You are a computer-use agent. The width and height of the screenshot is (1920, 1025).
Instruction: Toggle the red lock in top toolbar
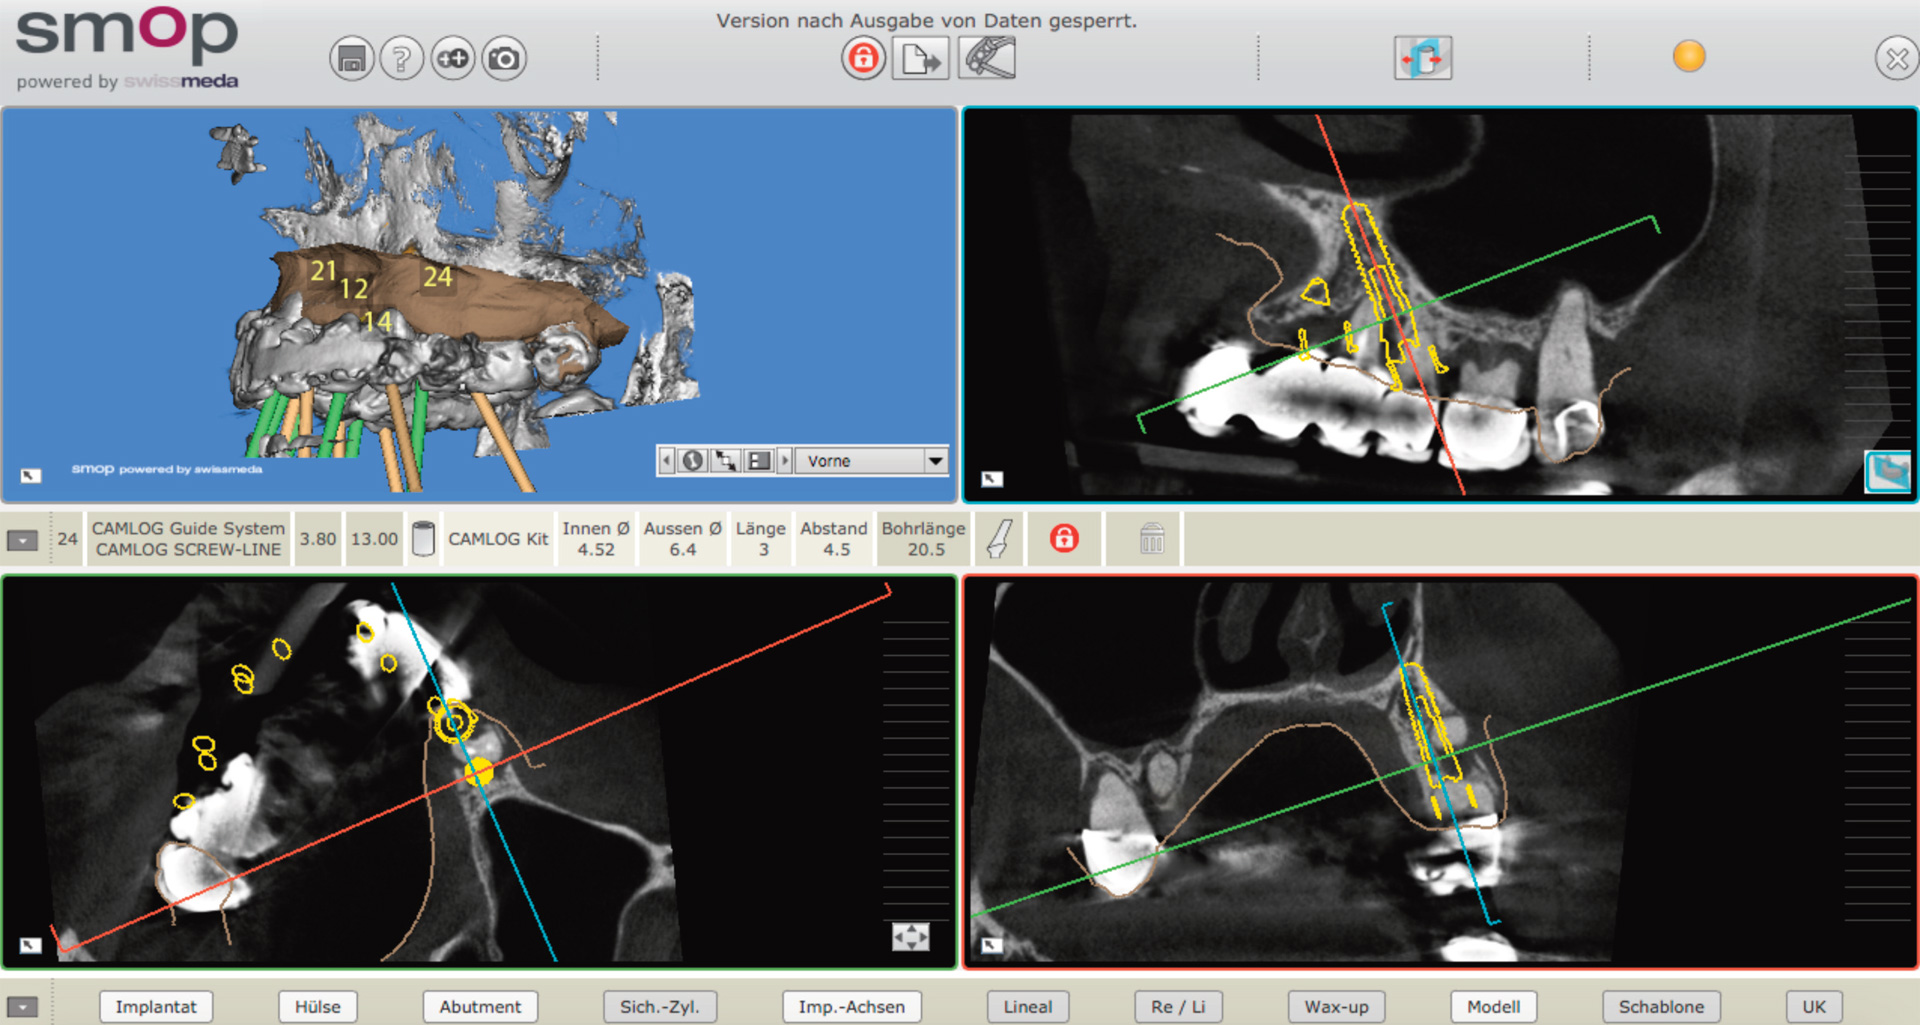(x=863, y=59)
